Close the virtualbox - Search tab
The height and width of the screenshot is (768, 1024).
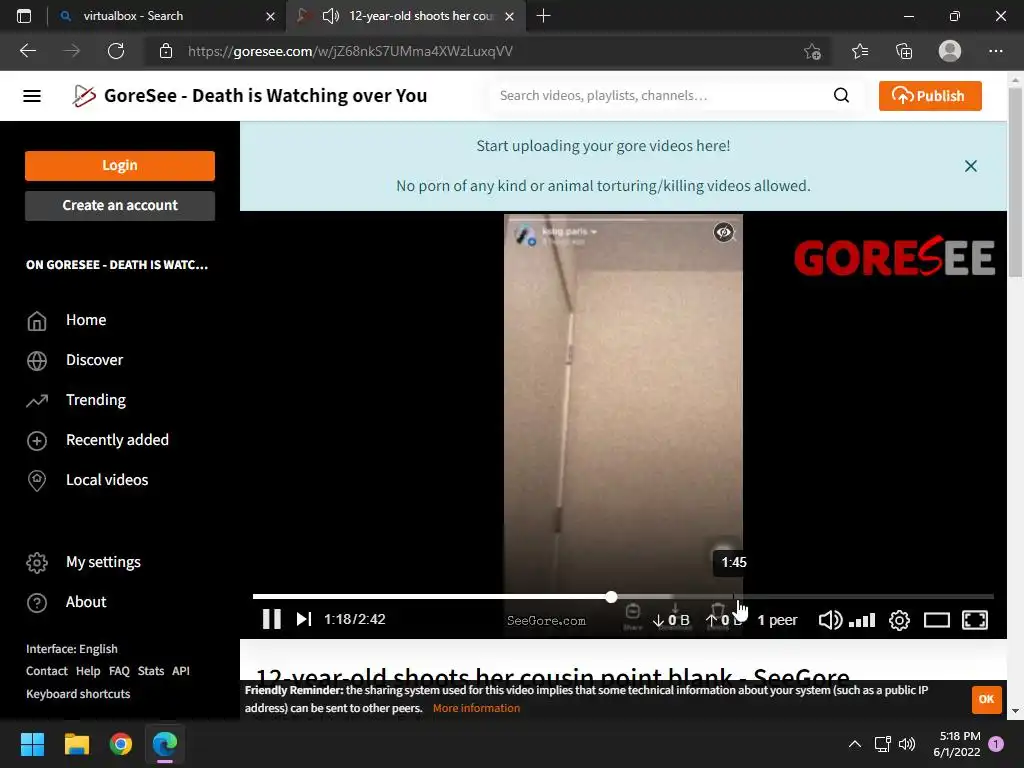pos(270,16)
